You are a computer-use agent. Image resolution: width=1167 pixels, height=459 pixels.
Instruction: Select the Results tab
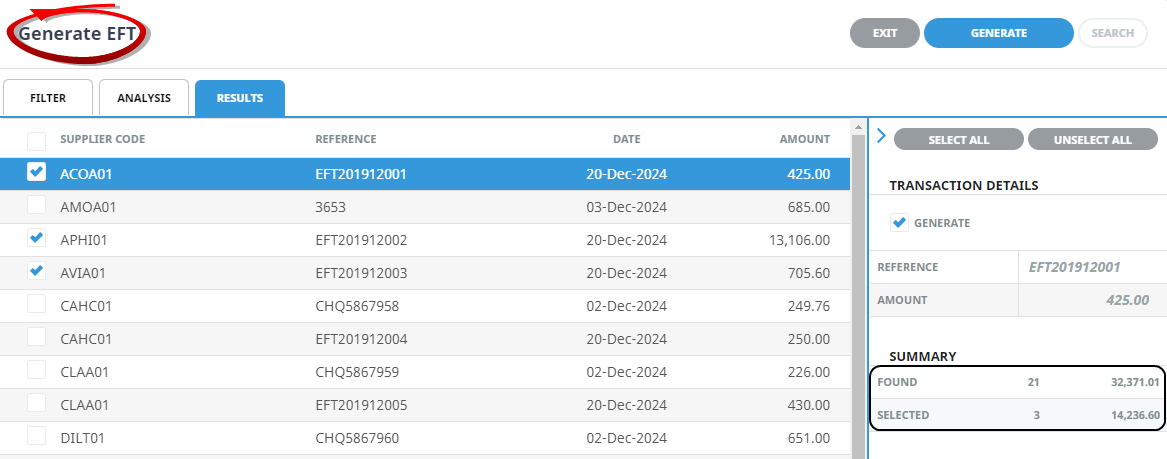[240, 98]
